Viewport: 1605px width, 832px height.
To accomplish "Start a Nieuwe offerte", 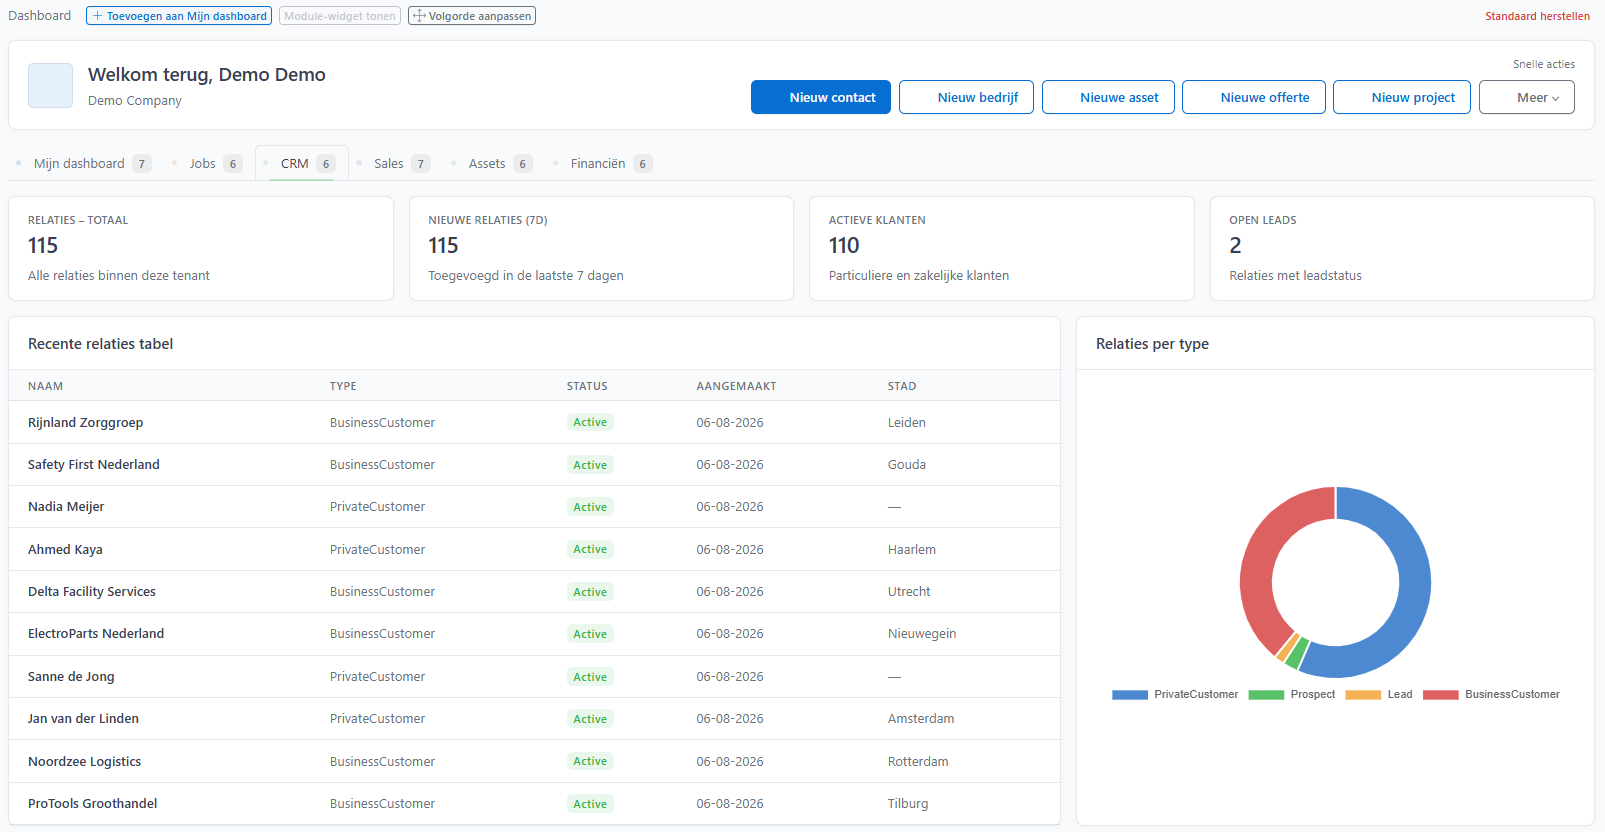I will (1254, 97).
